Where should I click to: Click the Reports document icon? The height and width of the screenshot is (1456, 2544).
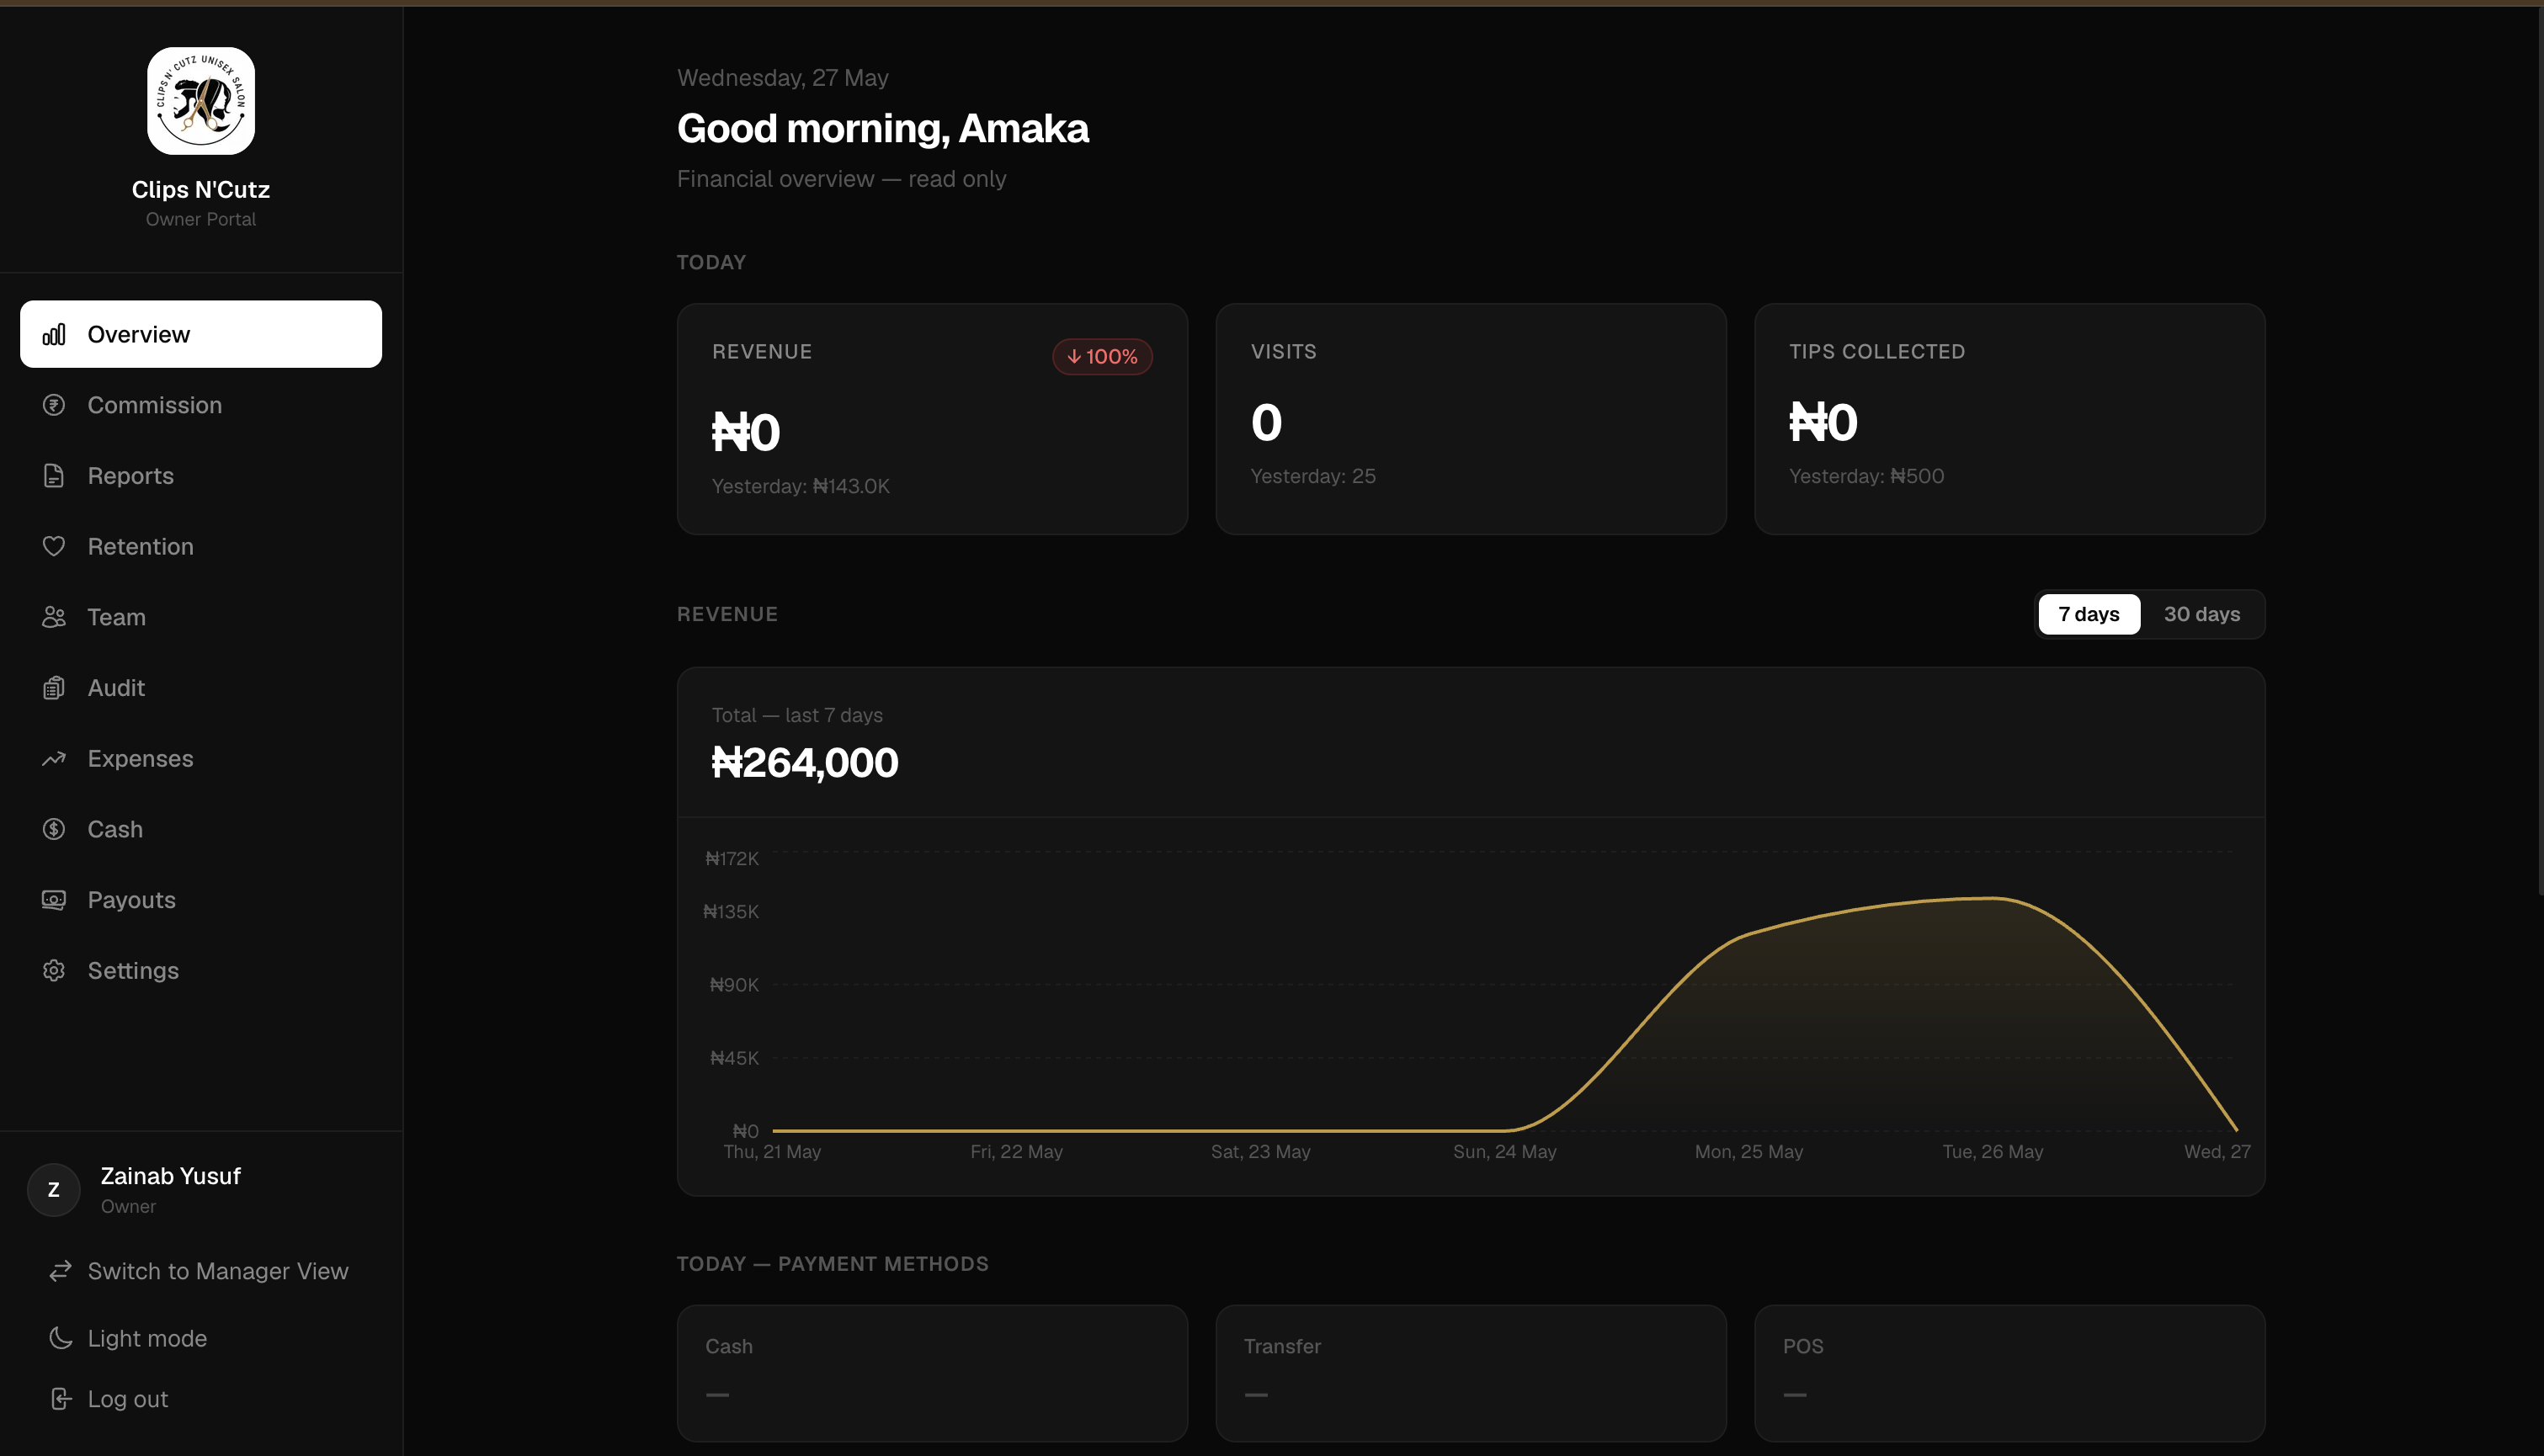[x=54, y=476]
